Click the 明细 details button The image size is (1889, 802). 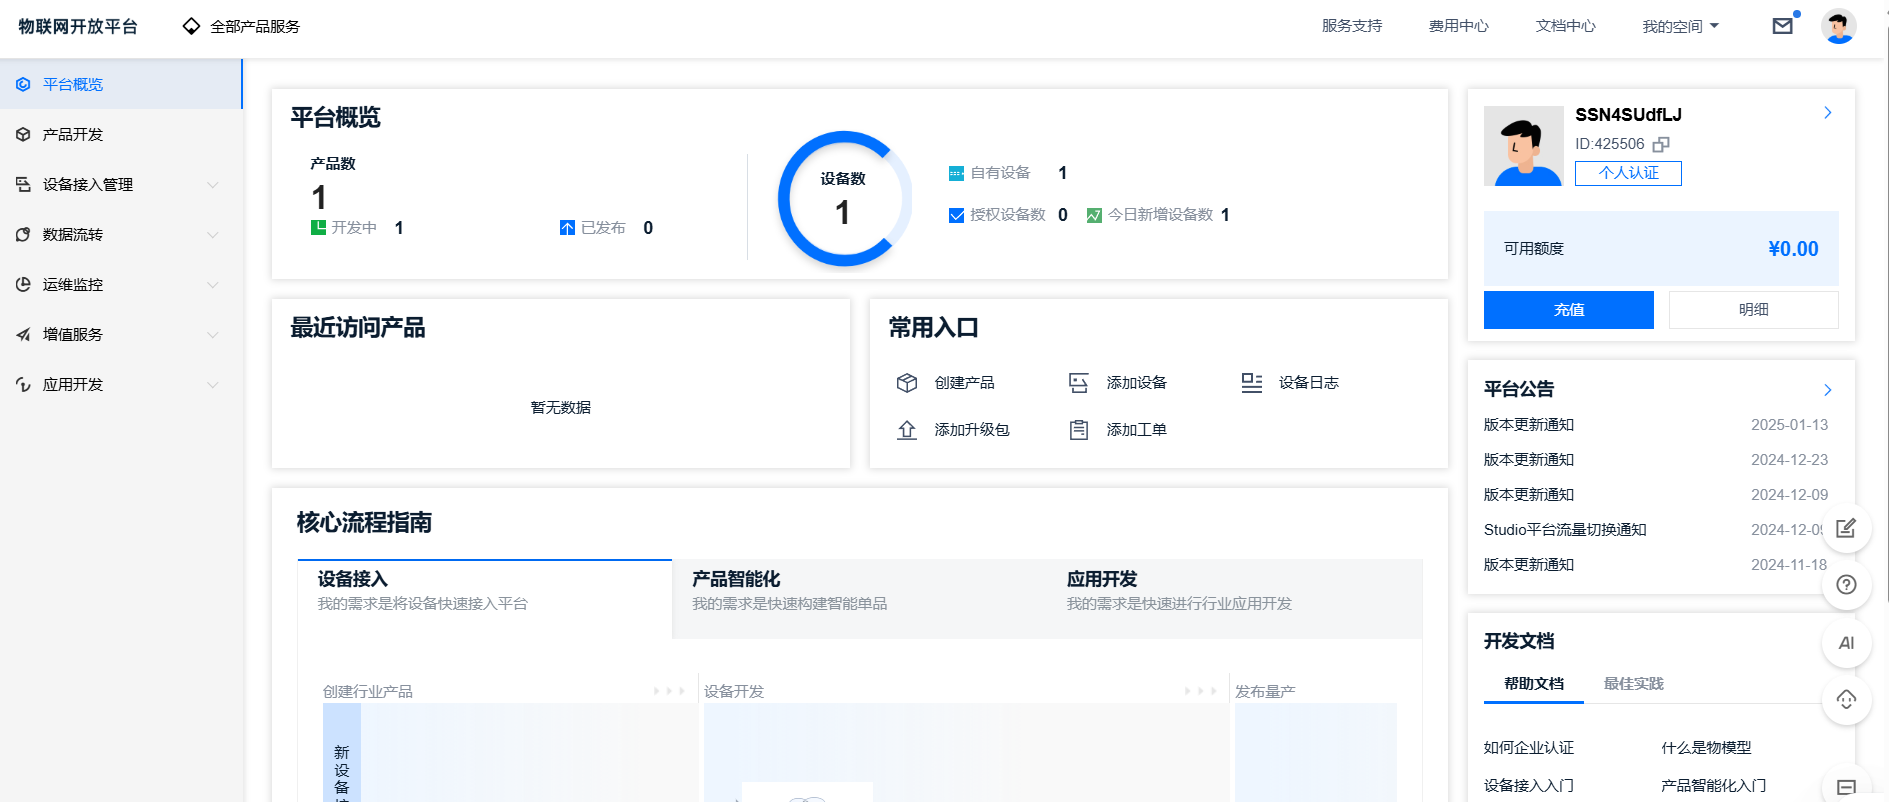coord(1754,310)
